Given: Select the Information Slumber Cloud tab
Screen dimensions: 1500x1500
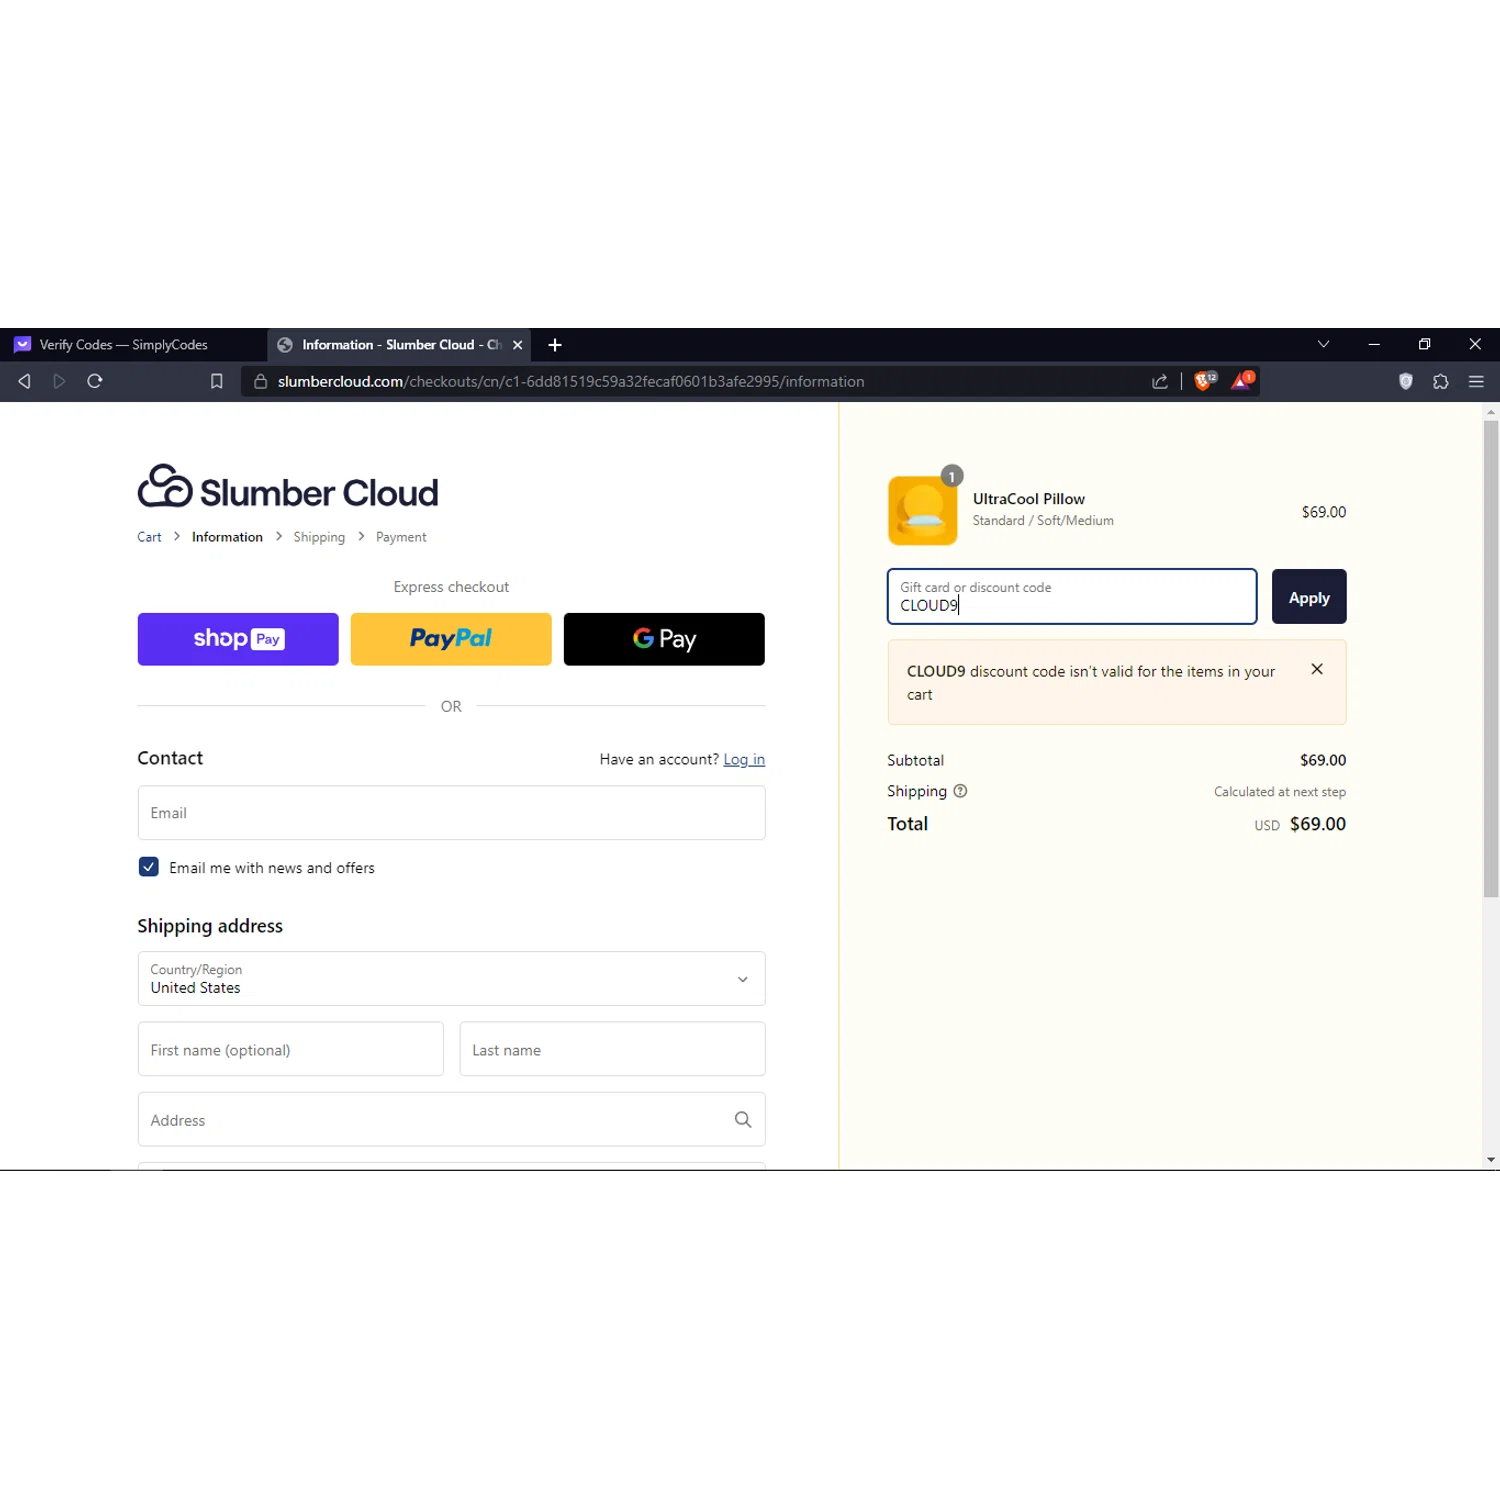Looking at the screenshot, I should pyautogui.click(x=399, y=345).
